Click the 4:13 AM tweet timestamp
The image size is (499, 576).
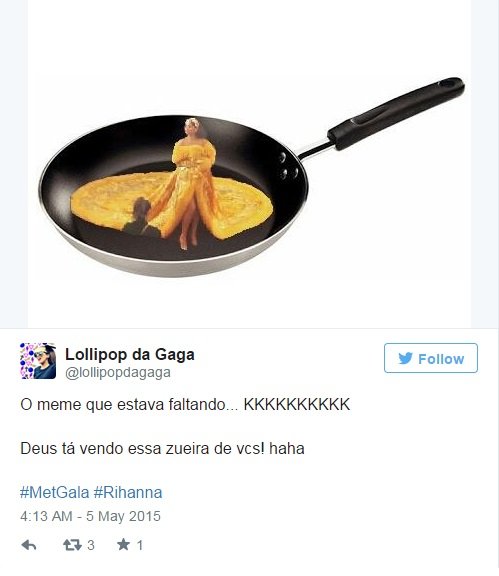[x=46, y=516]
